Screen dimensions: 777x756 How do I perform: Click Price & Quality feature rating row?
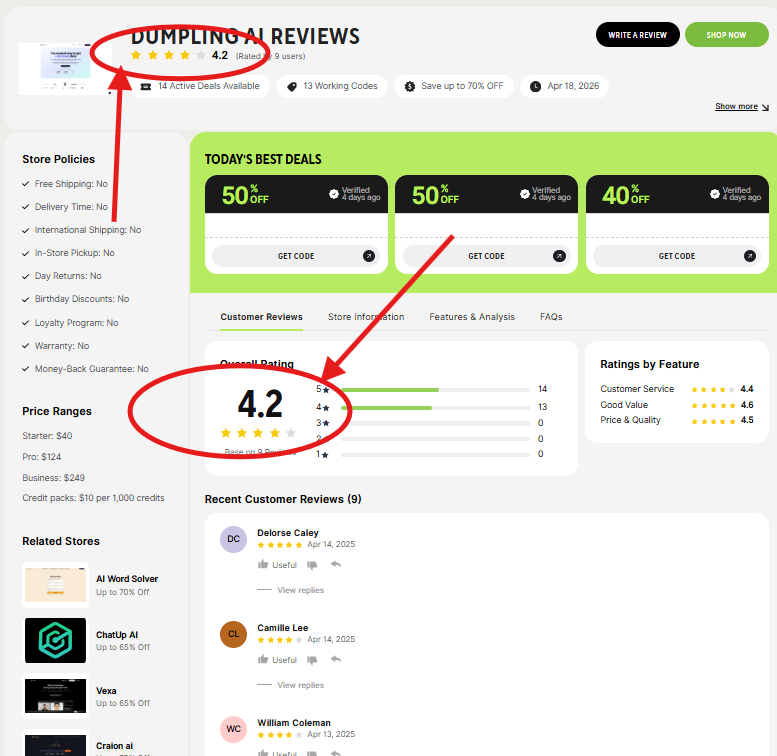pyautogui.click(x=676, y=421)
